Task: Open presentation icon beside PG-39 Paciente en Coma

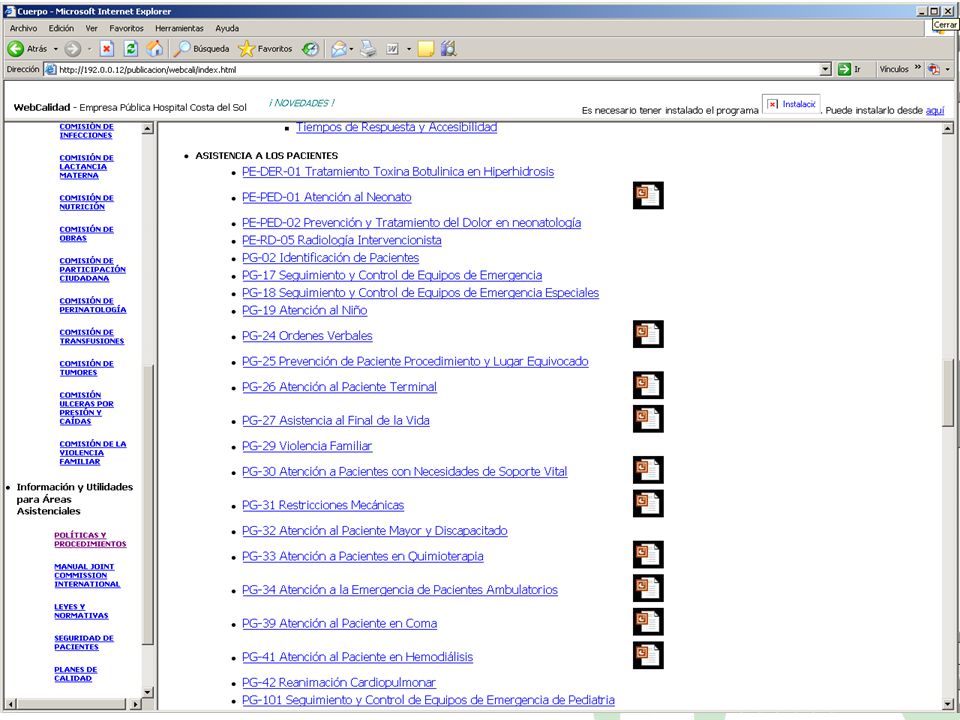Action: tap(648, 621)
